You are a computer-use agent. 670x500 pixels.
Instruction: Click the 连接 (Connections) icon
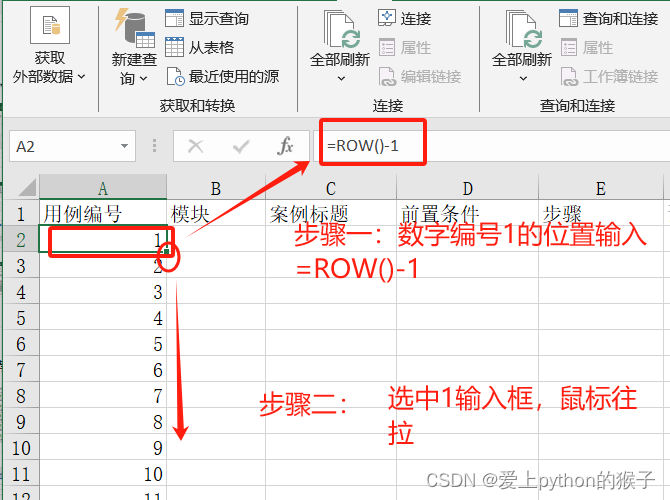[x=387, y=18]
